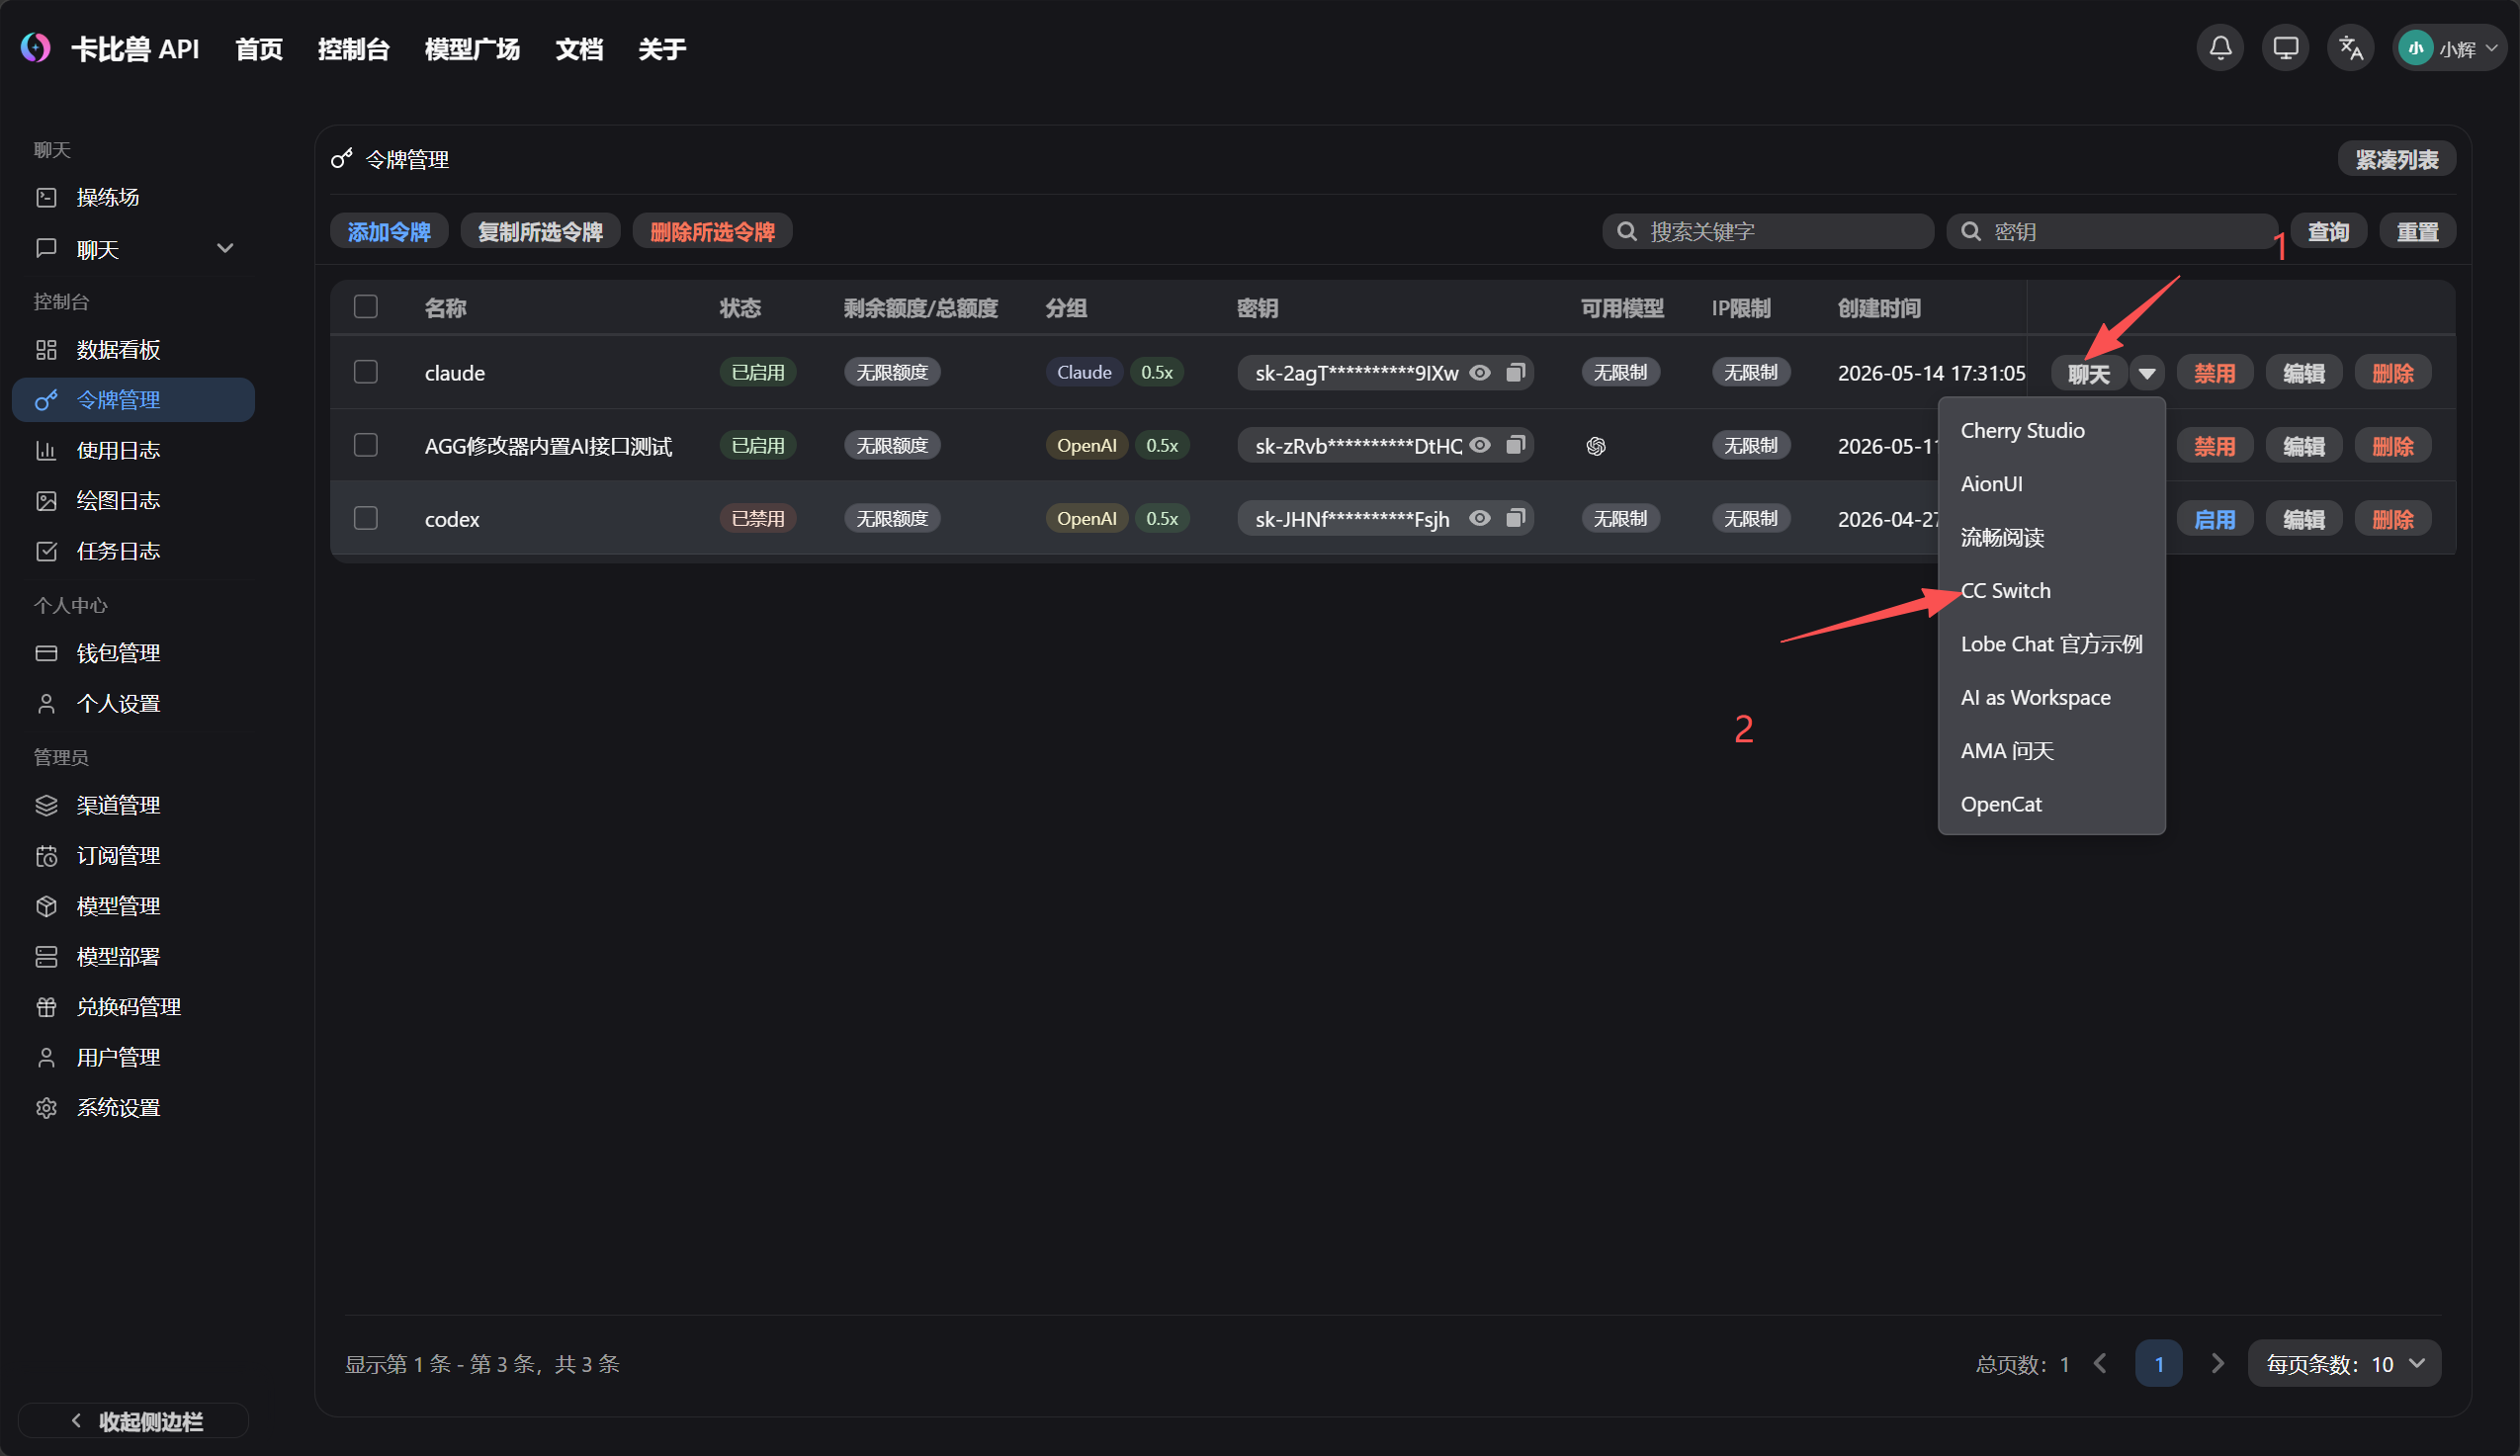Click the OpenAI model icon in AGG row

coord(1596,446)
